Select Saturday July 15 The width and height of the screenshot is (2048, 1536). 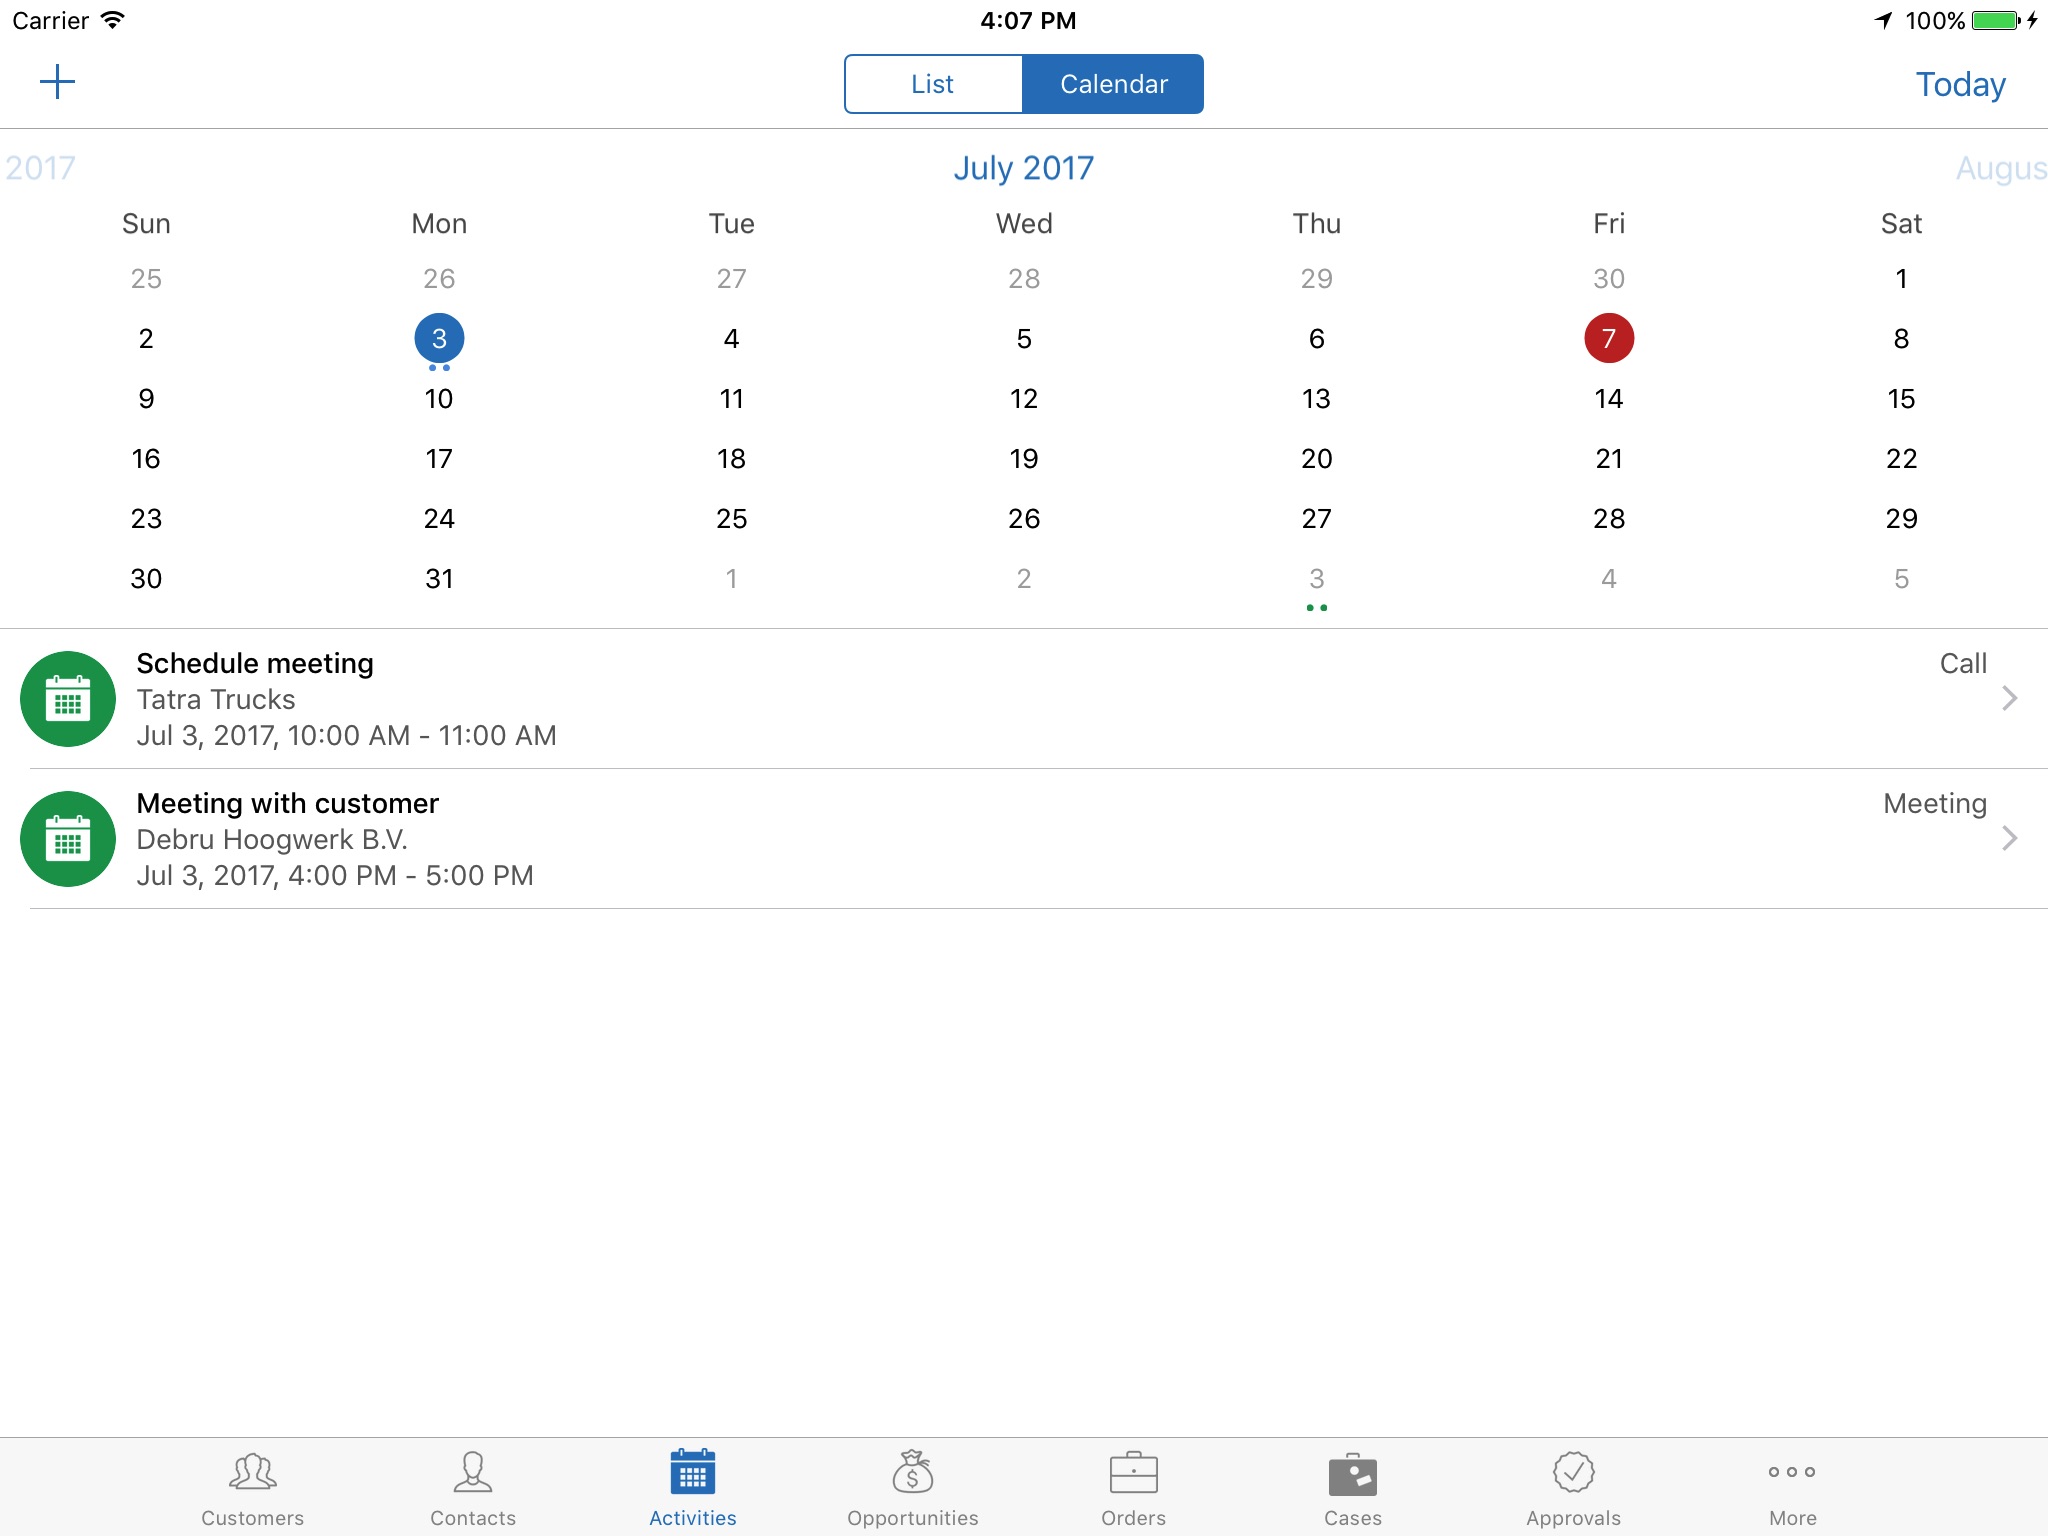pyautogui.click(x=1901, y=399)
